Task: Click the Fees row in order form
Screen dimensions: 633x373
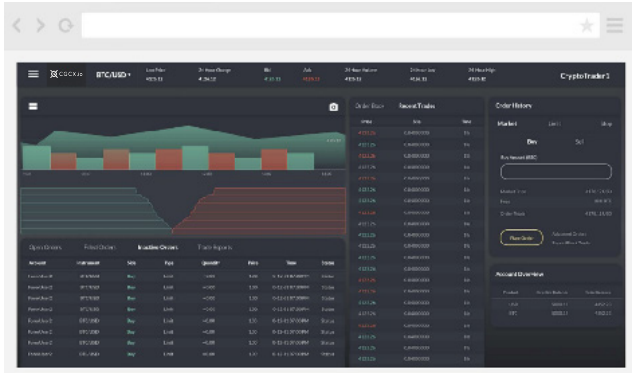Action: 556,201
